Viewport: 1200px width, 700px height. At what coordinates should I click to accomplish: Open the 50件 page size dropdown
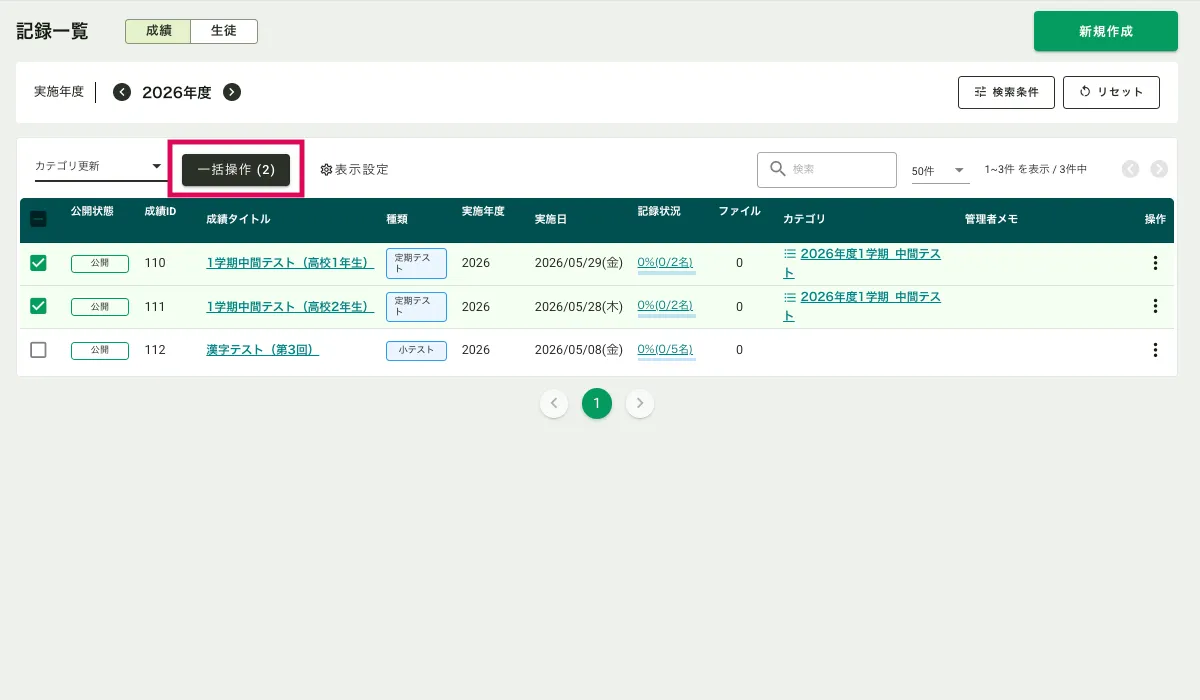point(939,171)
